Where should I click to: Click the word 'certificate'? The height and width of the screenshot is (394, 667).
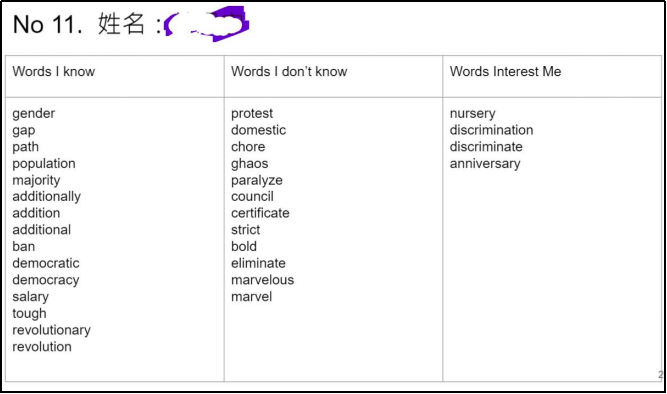(x=260, y=213)
